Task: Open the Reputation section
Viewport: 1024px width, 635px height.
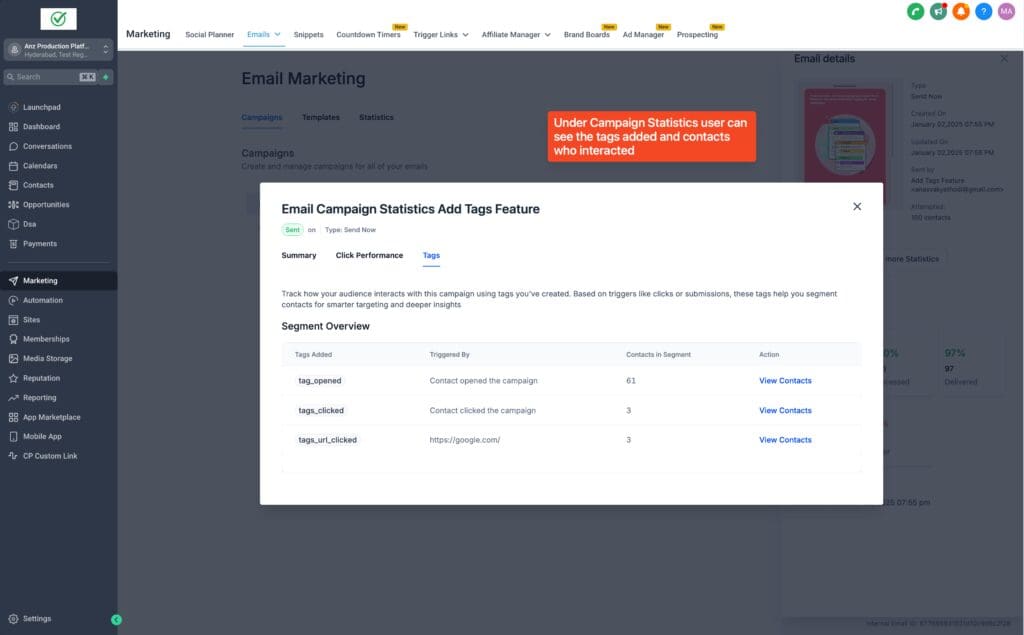Action: pos(40,378)
